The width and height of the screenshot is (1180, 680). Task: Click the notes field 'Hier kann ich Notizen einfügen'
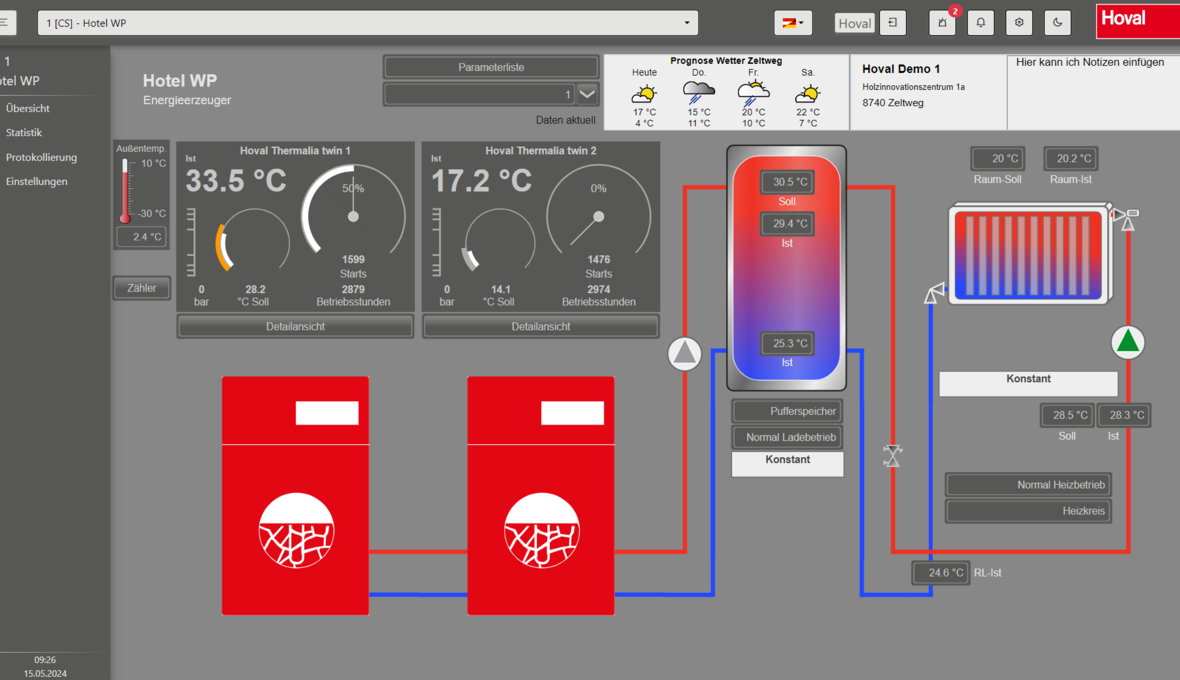pos(1092,90)
